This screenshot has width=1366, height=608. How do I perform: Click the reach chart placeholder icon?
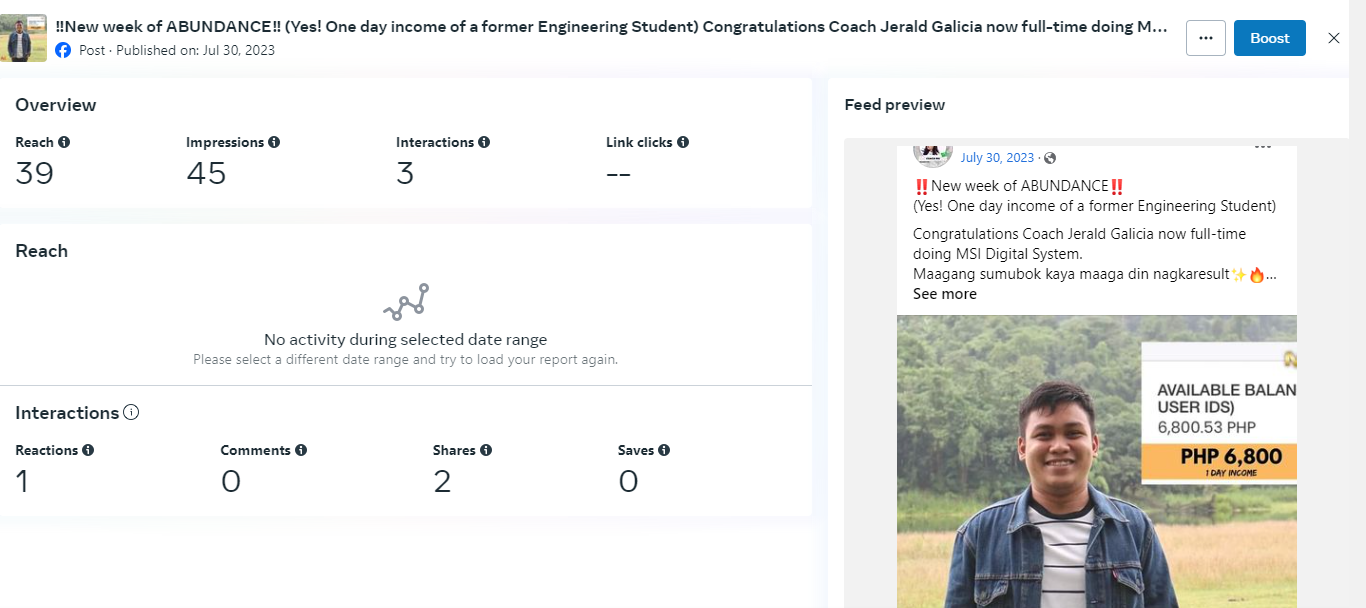click(x=406, y=301)
